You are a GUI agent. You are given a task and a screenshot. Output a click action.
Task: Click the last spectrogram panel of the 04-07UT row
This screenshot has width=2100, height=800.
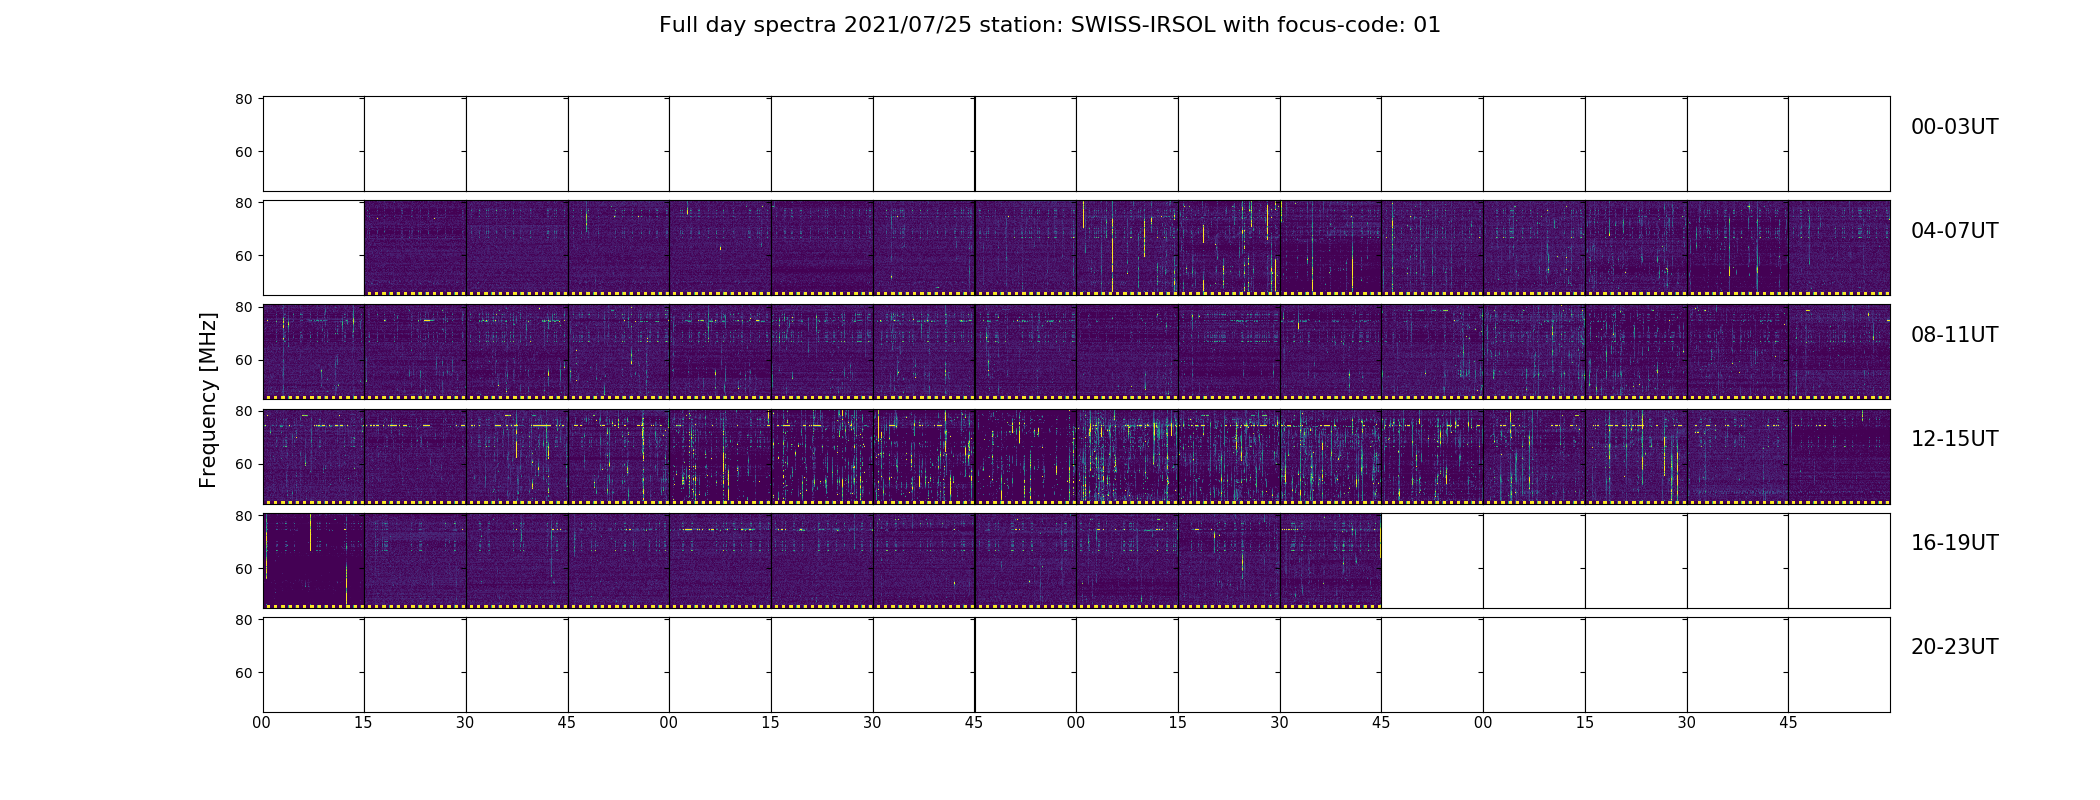(1839, 248)
